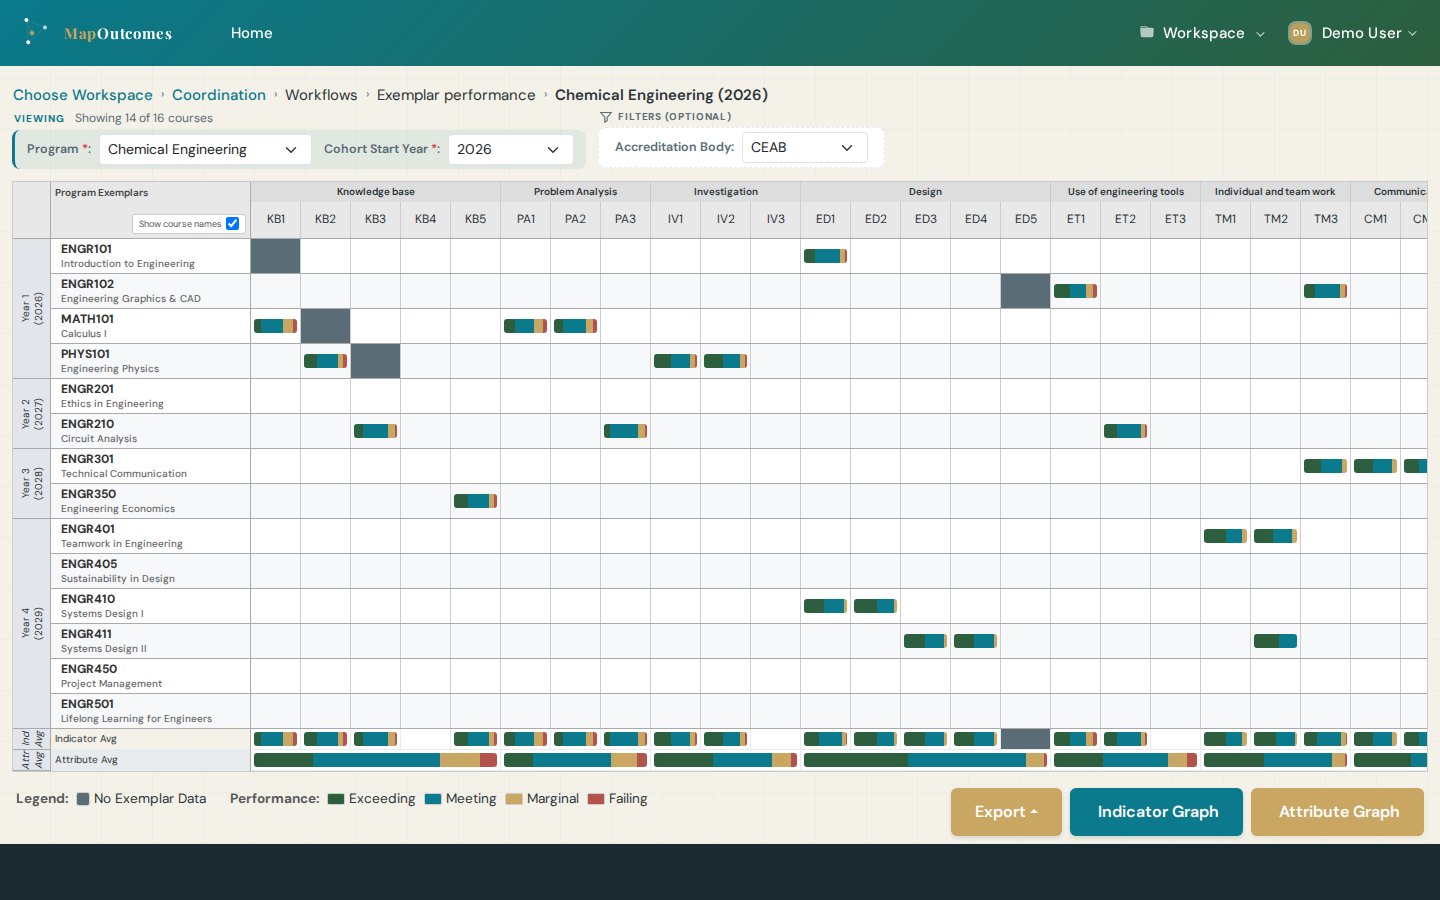Click the ENGR401 bar under TM1
1440x900 pixels.
point(1225,536)
